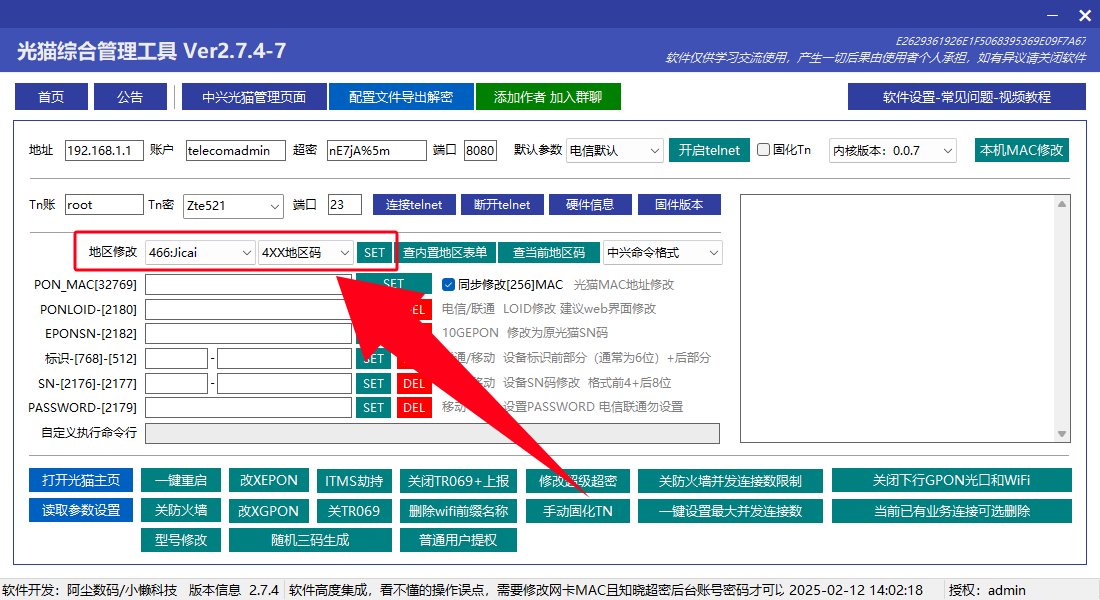Open 软件设置-常见问题-视频教程

pos(967,97)
